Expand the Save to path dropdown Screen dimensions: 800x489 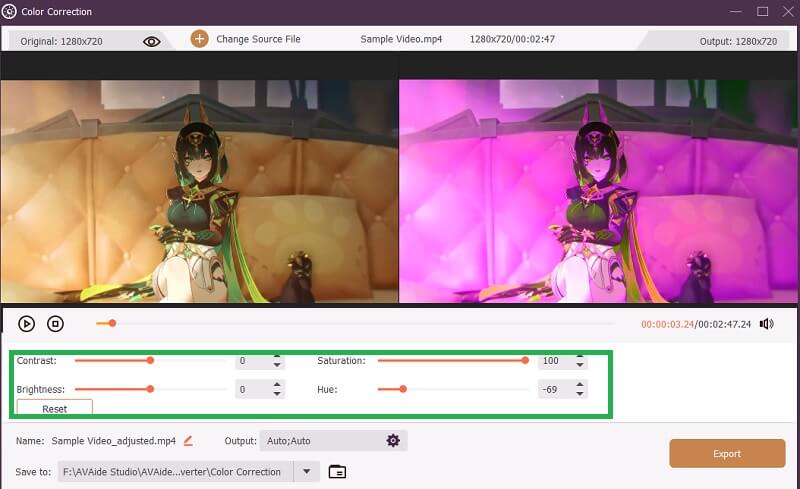click(x=308, y=472)
